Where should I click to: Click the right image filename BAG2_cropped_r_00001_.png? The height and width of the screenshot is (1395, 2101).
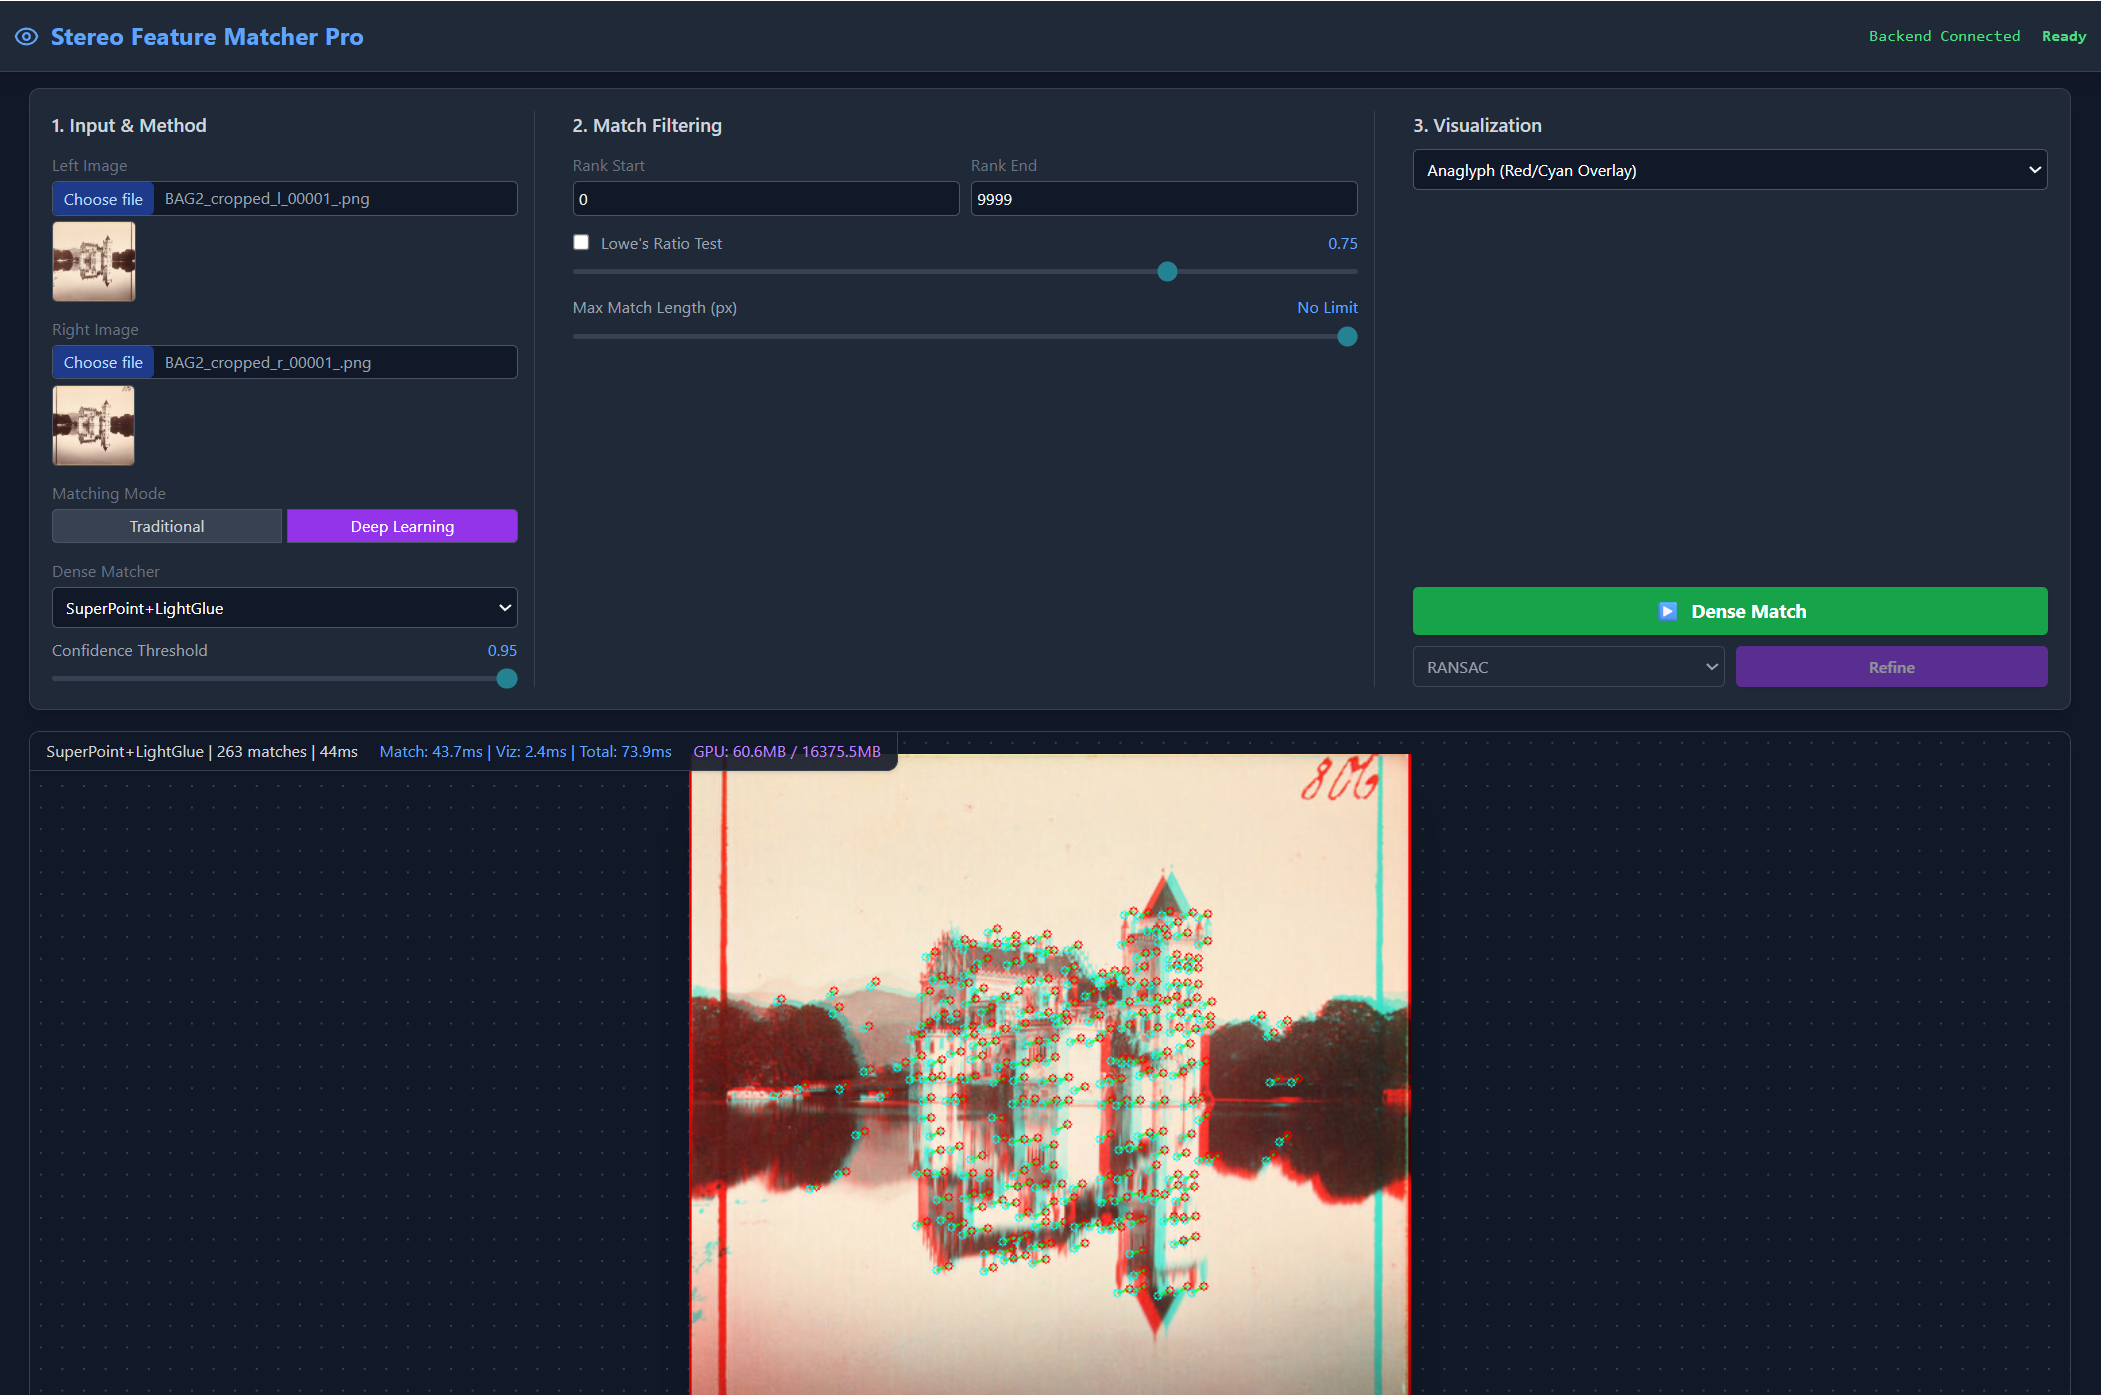point(268,362)
